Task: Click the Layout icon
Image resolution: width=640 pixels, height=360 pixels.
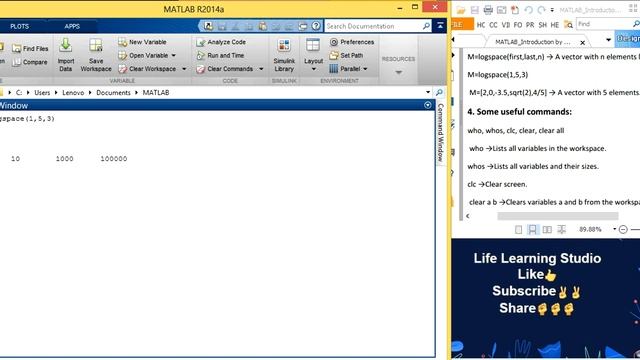Action: [313, 45]
